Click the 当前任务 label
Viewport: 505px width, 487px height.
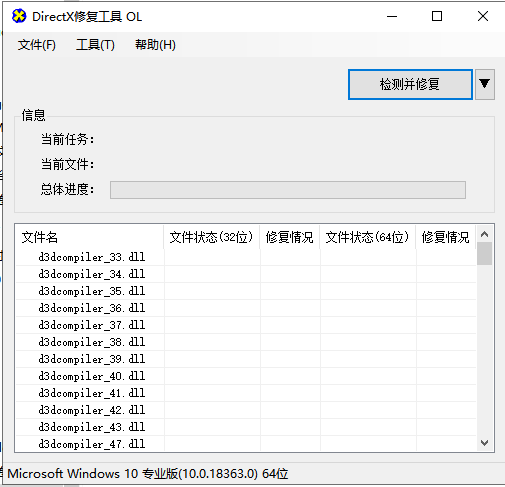(x=67, y=139)
